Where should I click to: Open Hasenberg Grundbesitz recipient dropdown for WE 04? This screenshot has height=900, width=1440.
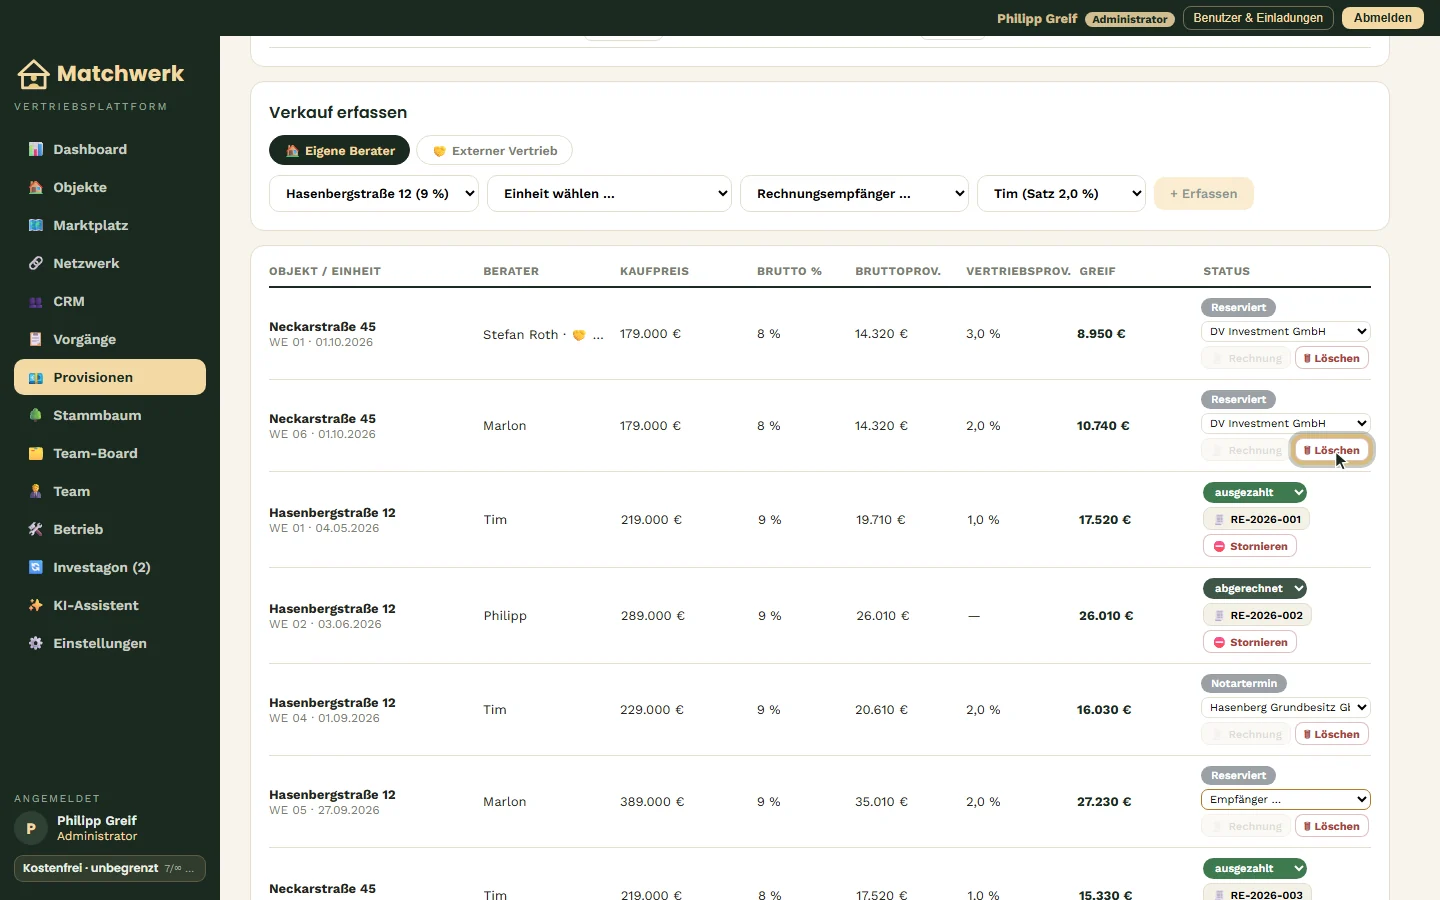coord(1285,707)
